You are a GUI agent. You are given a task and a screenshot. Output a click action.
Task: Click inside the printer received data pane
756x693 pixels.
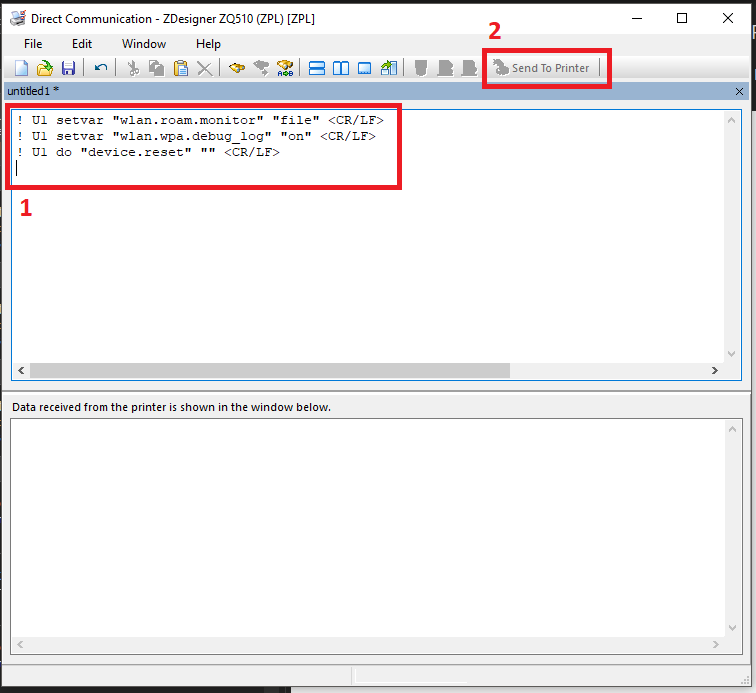(370, 530)
